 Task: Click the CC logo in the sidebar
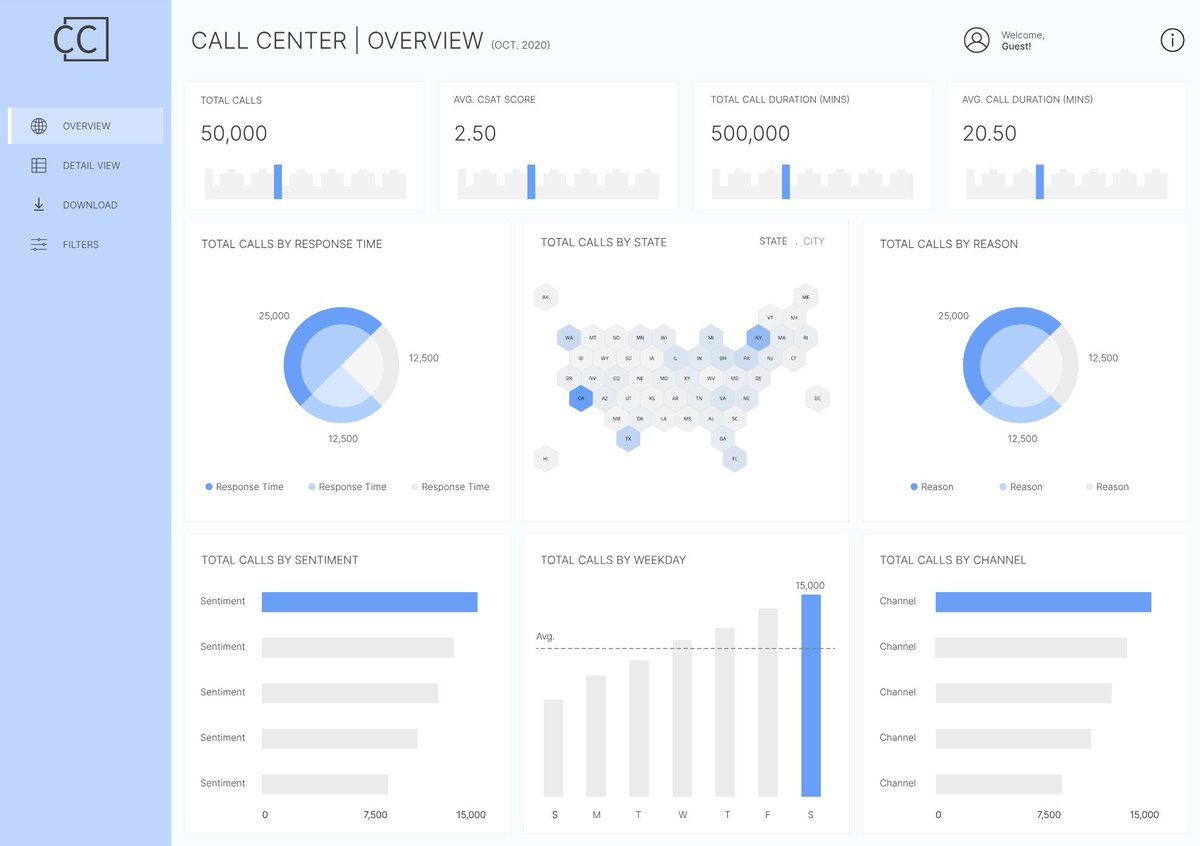click(81, 39)
